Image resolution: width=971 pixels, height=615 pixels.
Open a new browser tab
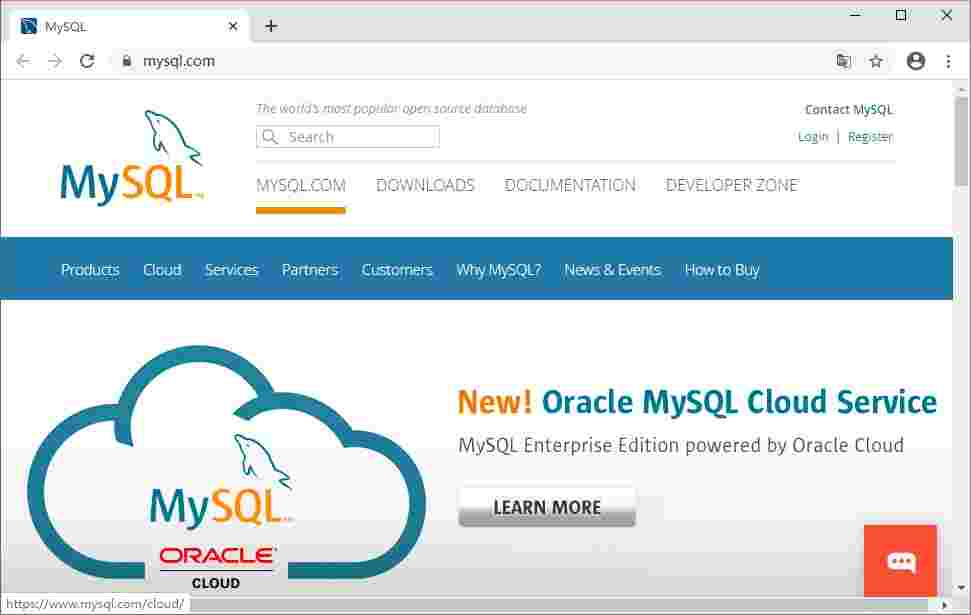pos(271,26)
